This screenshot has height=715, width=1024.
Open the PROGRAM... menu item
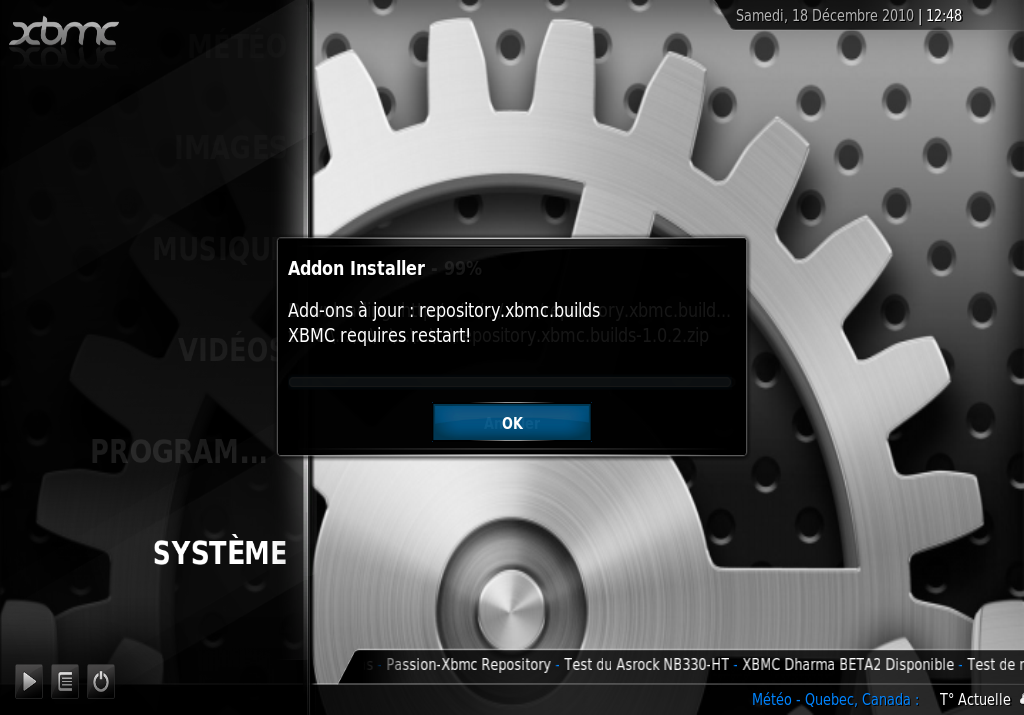point(179,452)
